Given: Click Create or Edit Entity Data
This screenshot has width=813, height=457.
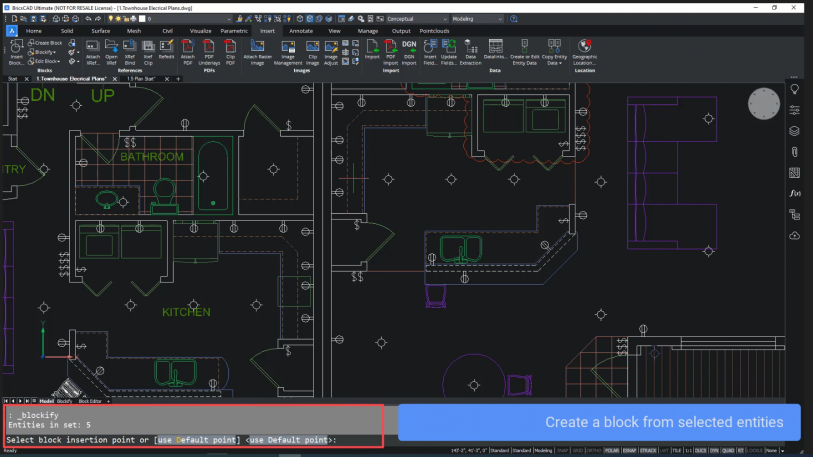Looking at the screenshot, I should 525,52.
